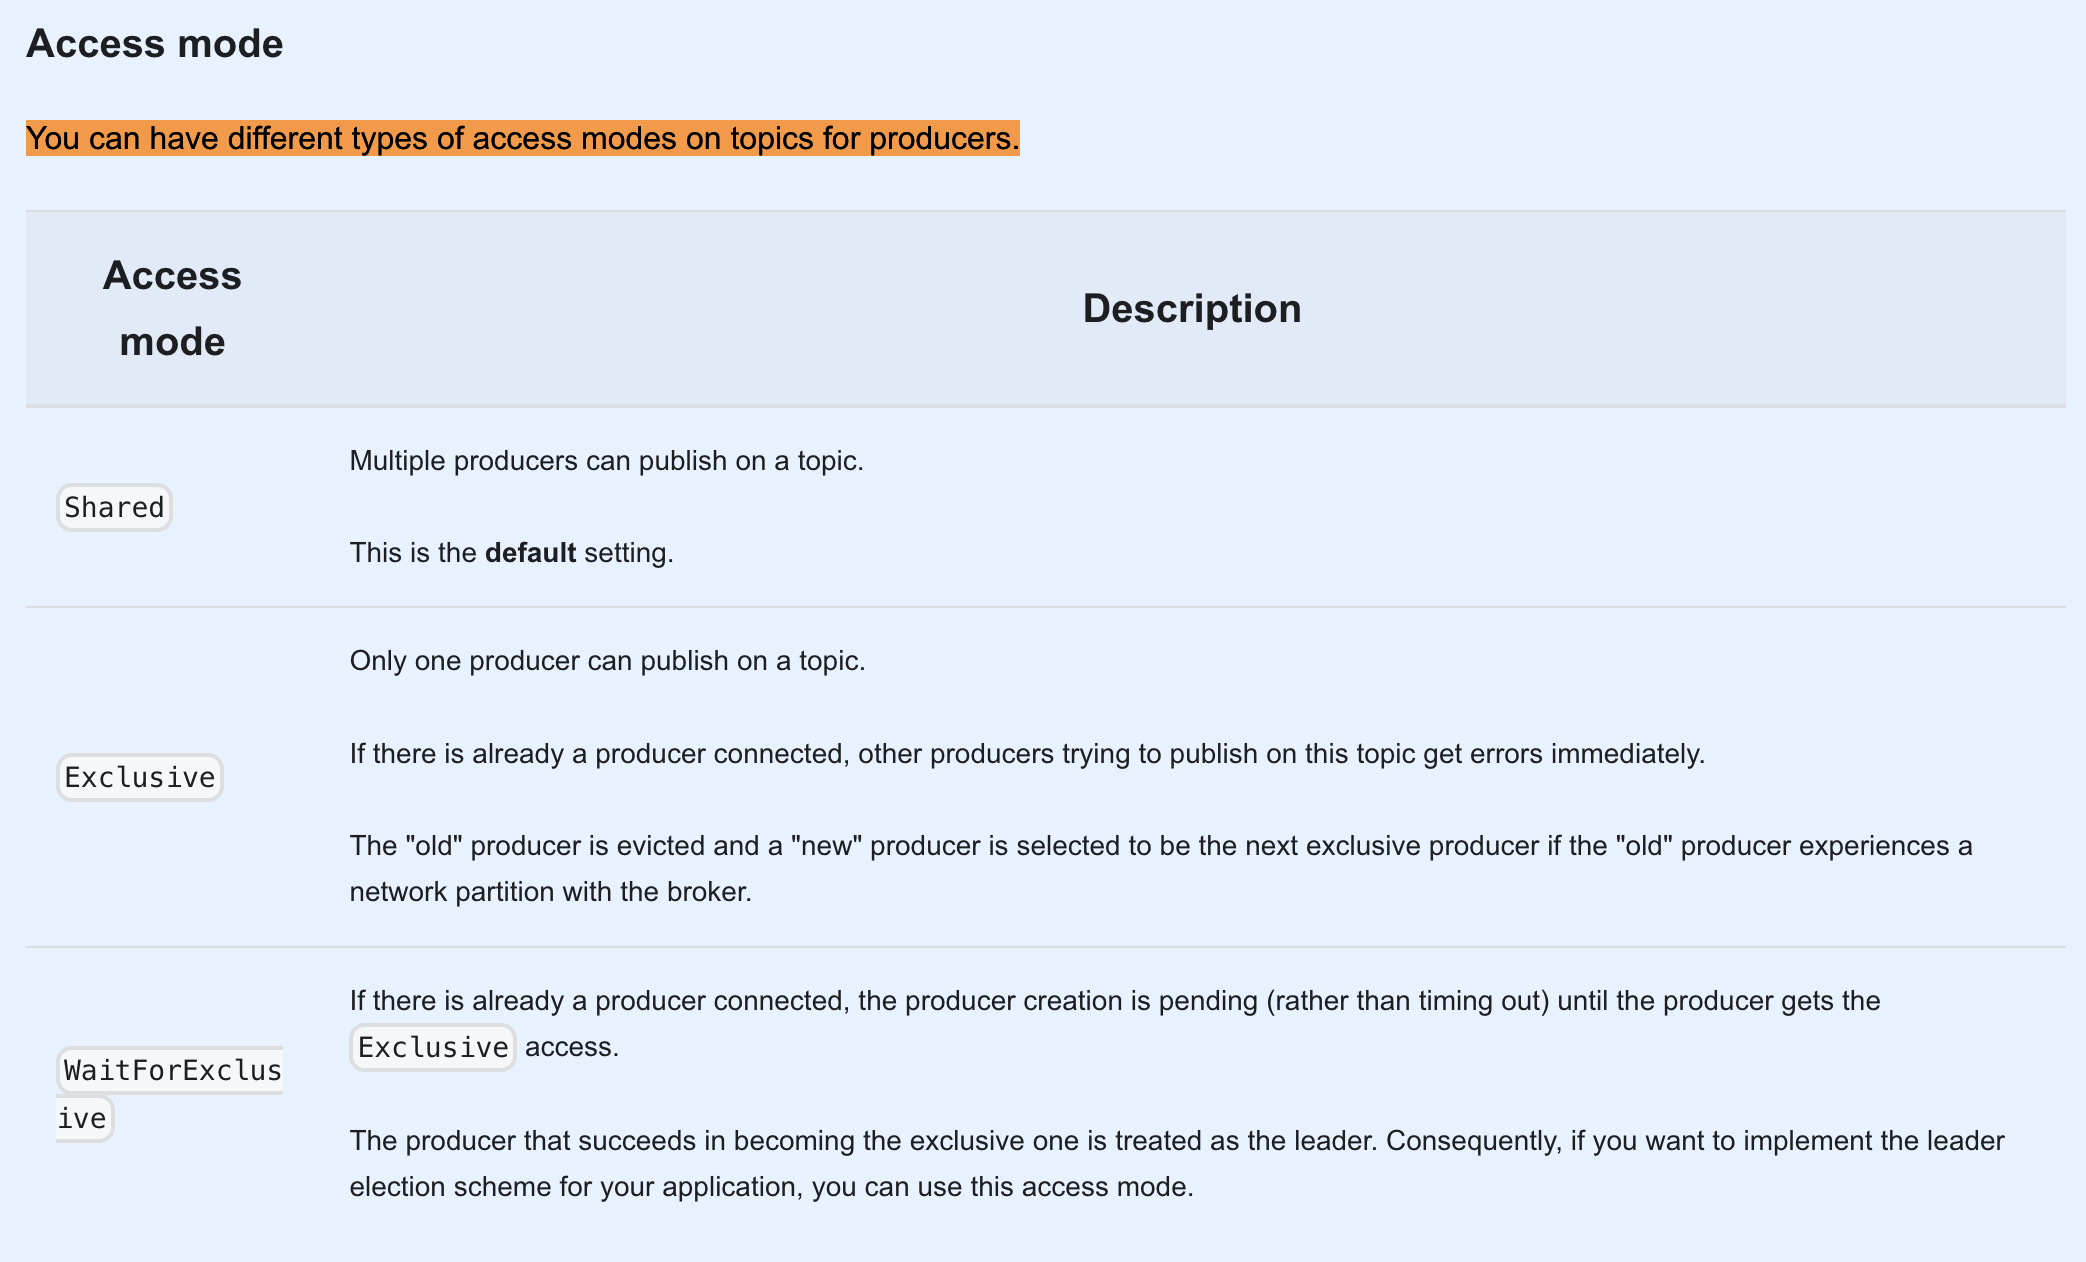The width and height of the screenshot is (2086, 1262).
Task: Click the word "access." after Exclusive badge
Action: pyautogui.click(x=572, y=1047)
